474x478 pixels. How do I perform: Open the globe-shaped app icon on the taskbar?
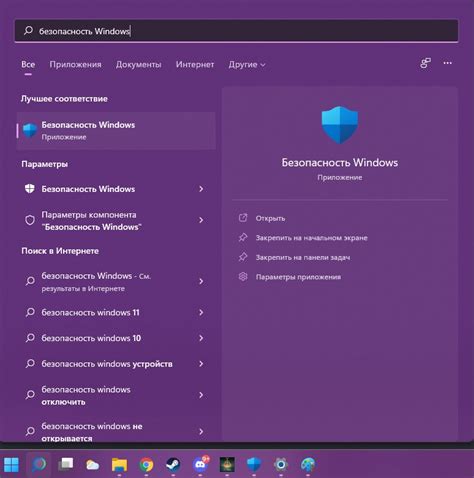click(x=308, y=464)
